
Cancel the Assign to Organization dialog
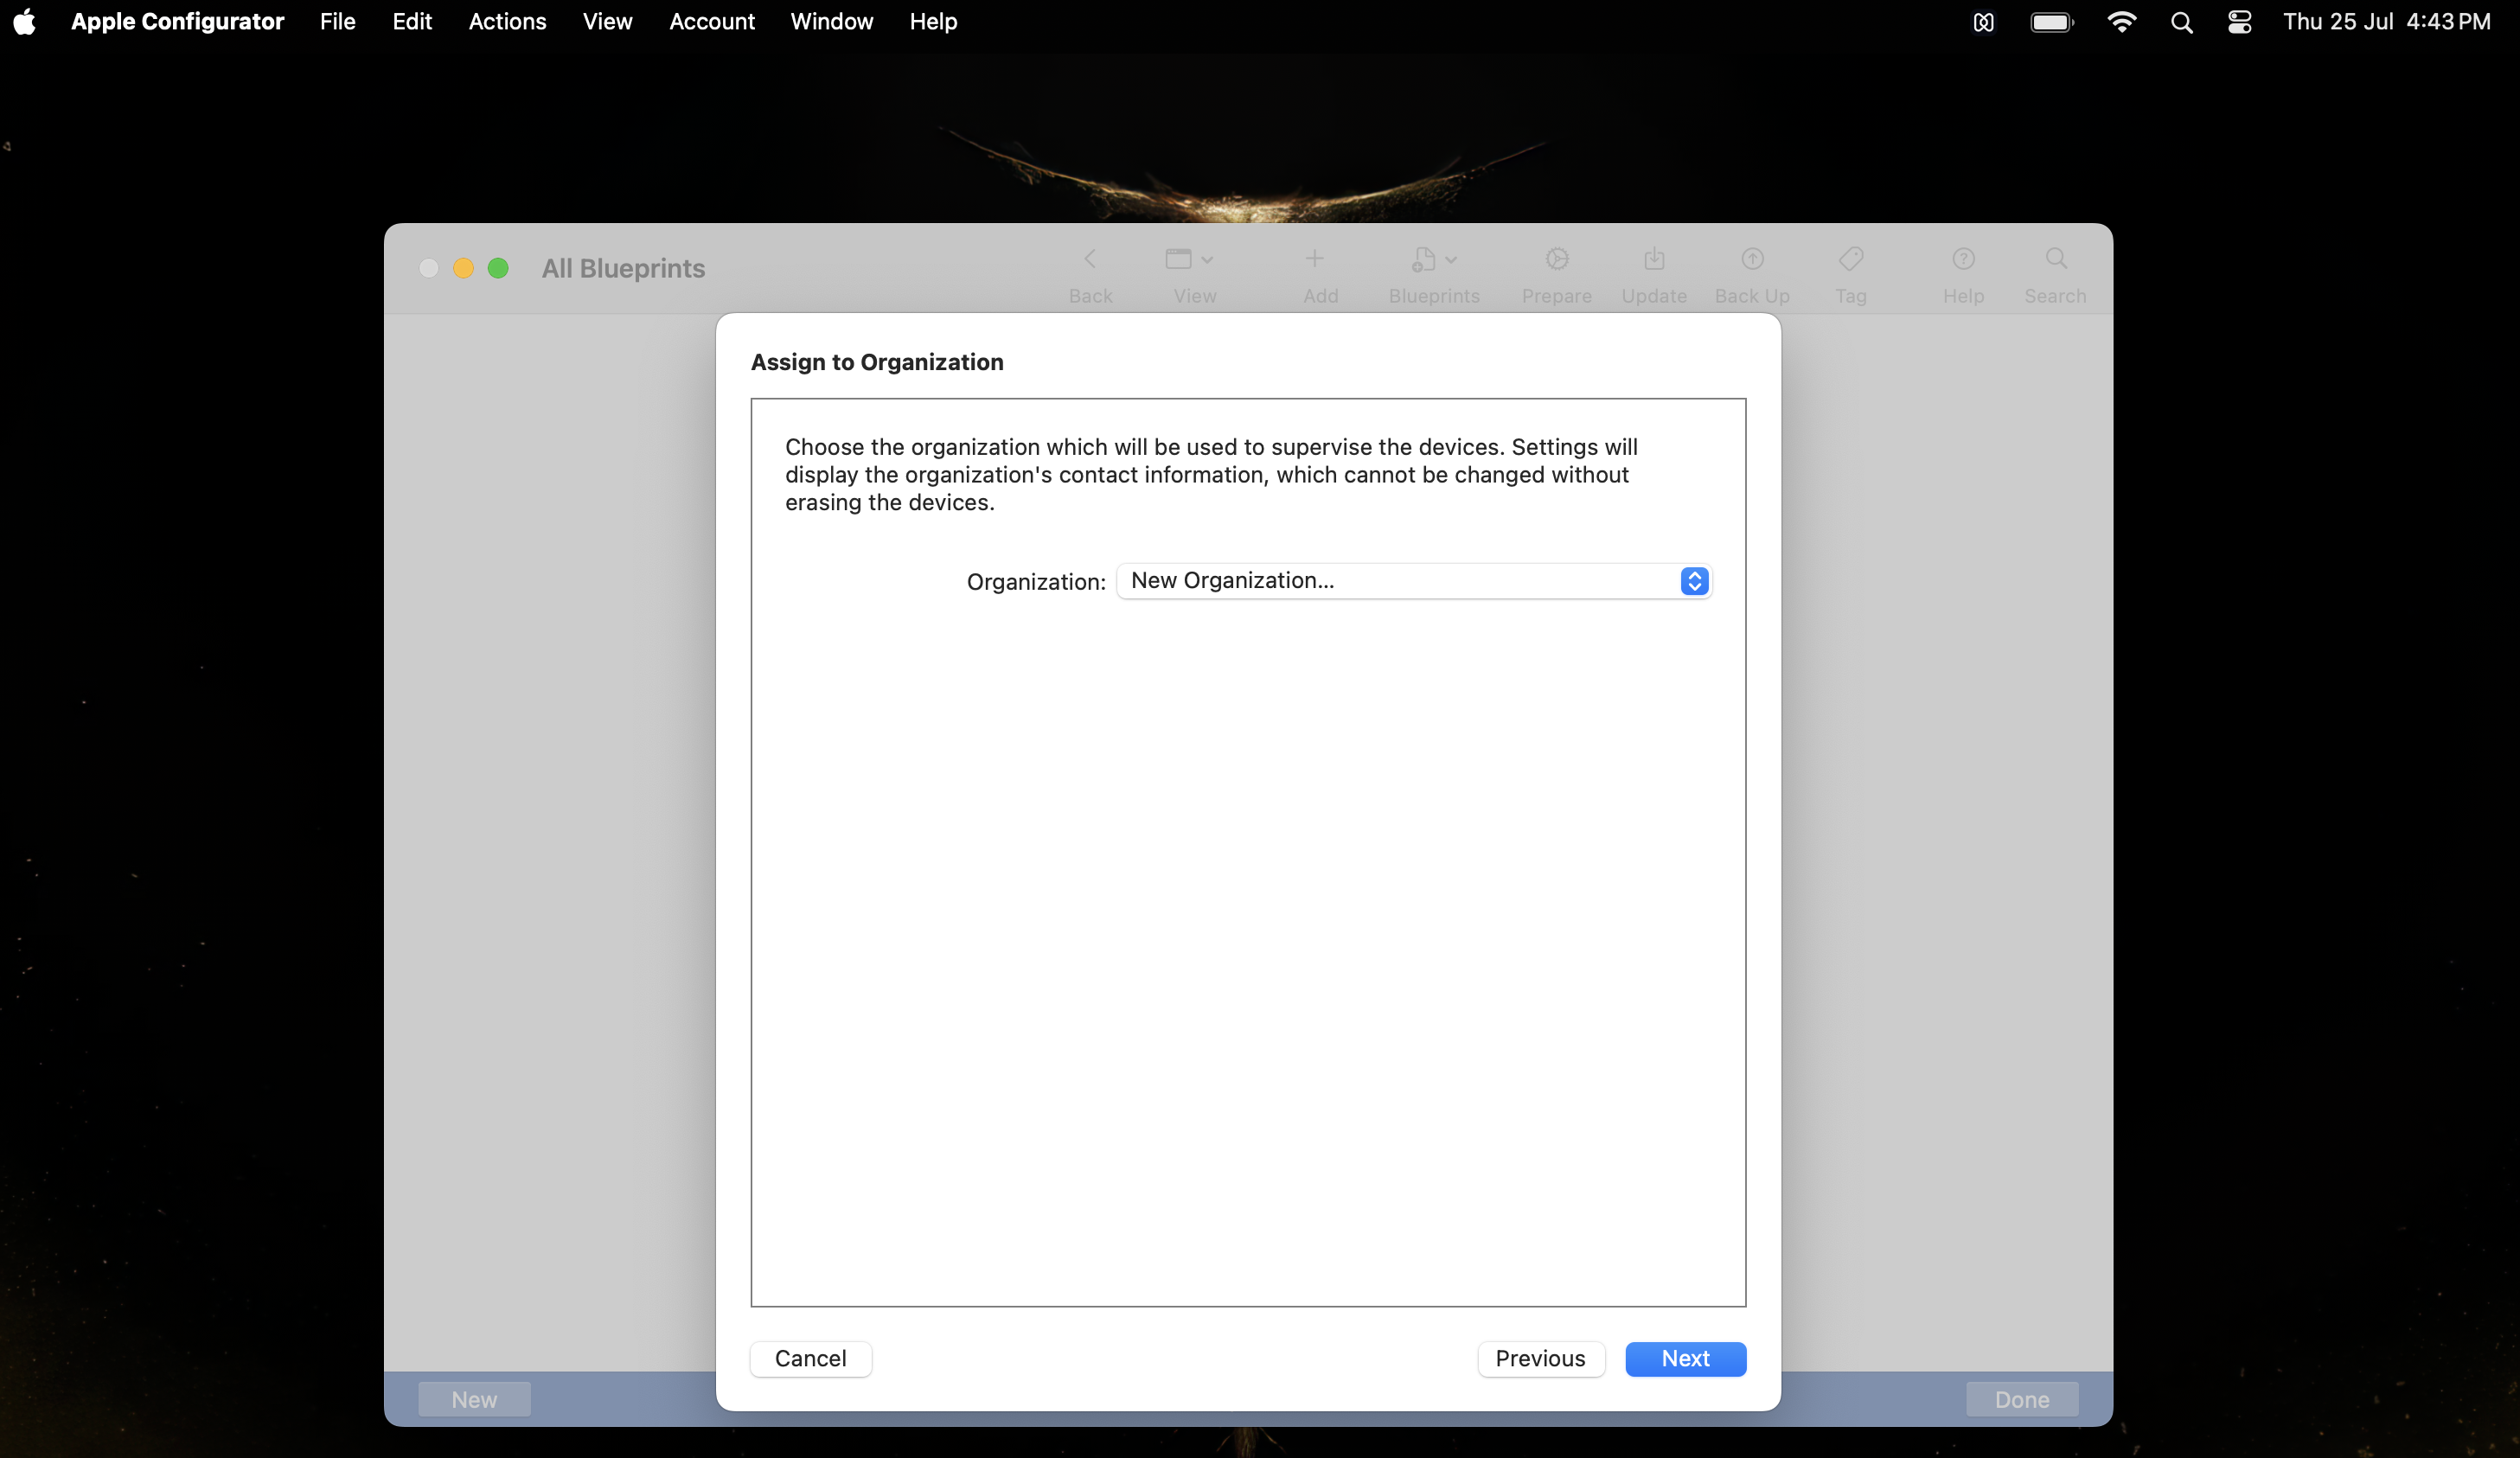pyautogui.click(x=810, y=1358)
